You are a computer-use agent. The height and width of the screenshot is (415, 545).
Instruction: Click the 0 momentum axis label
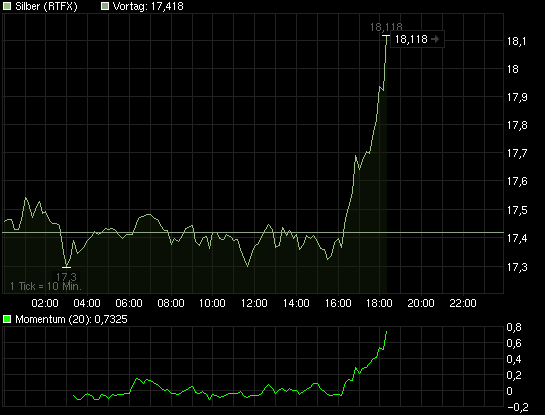[x=510, y=391]
